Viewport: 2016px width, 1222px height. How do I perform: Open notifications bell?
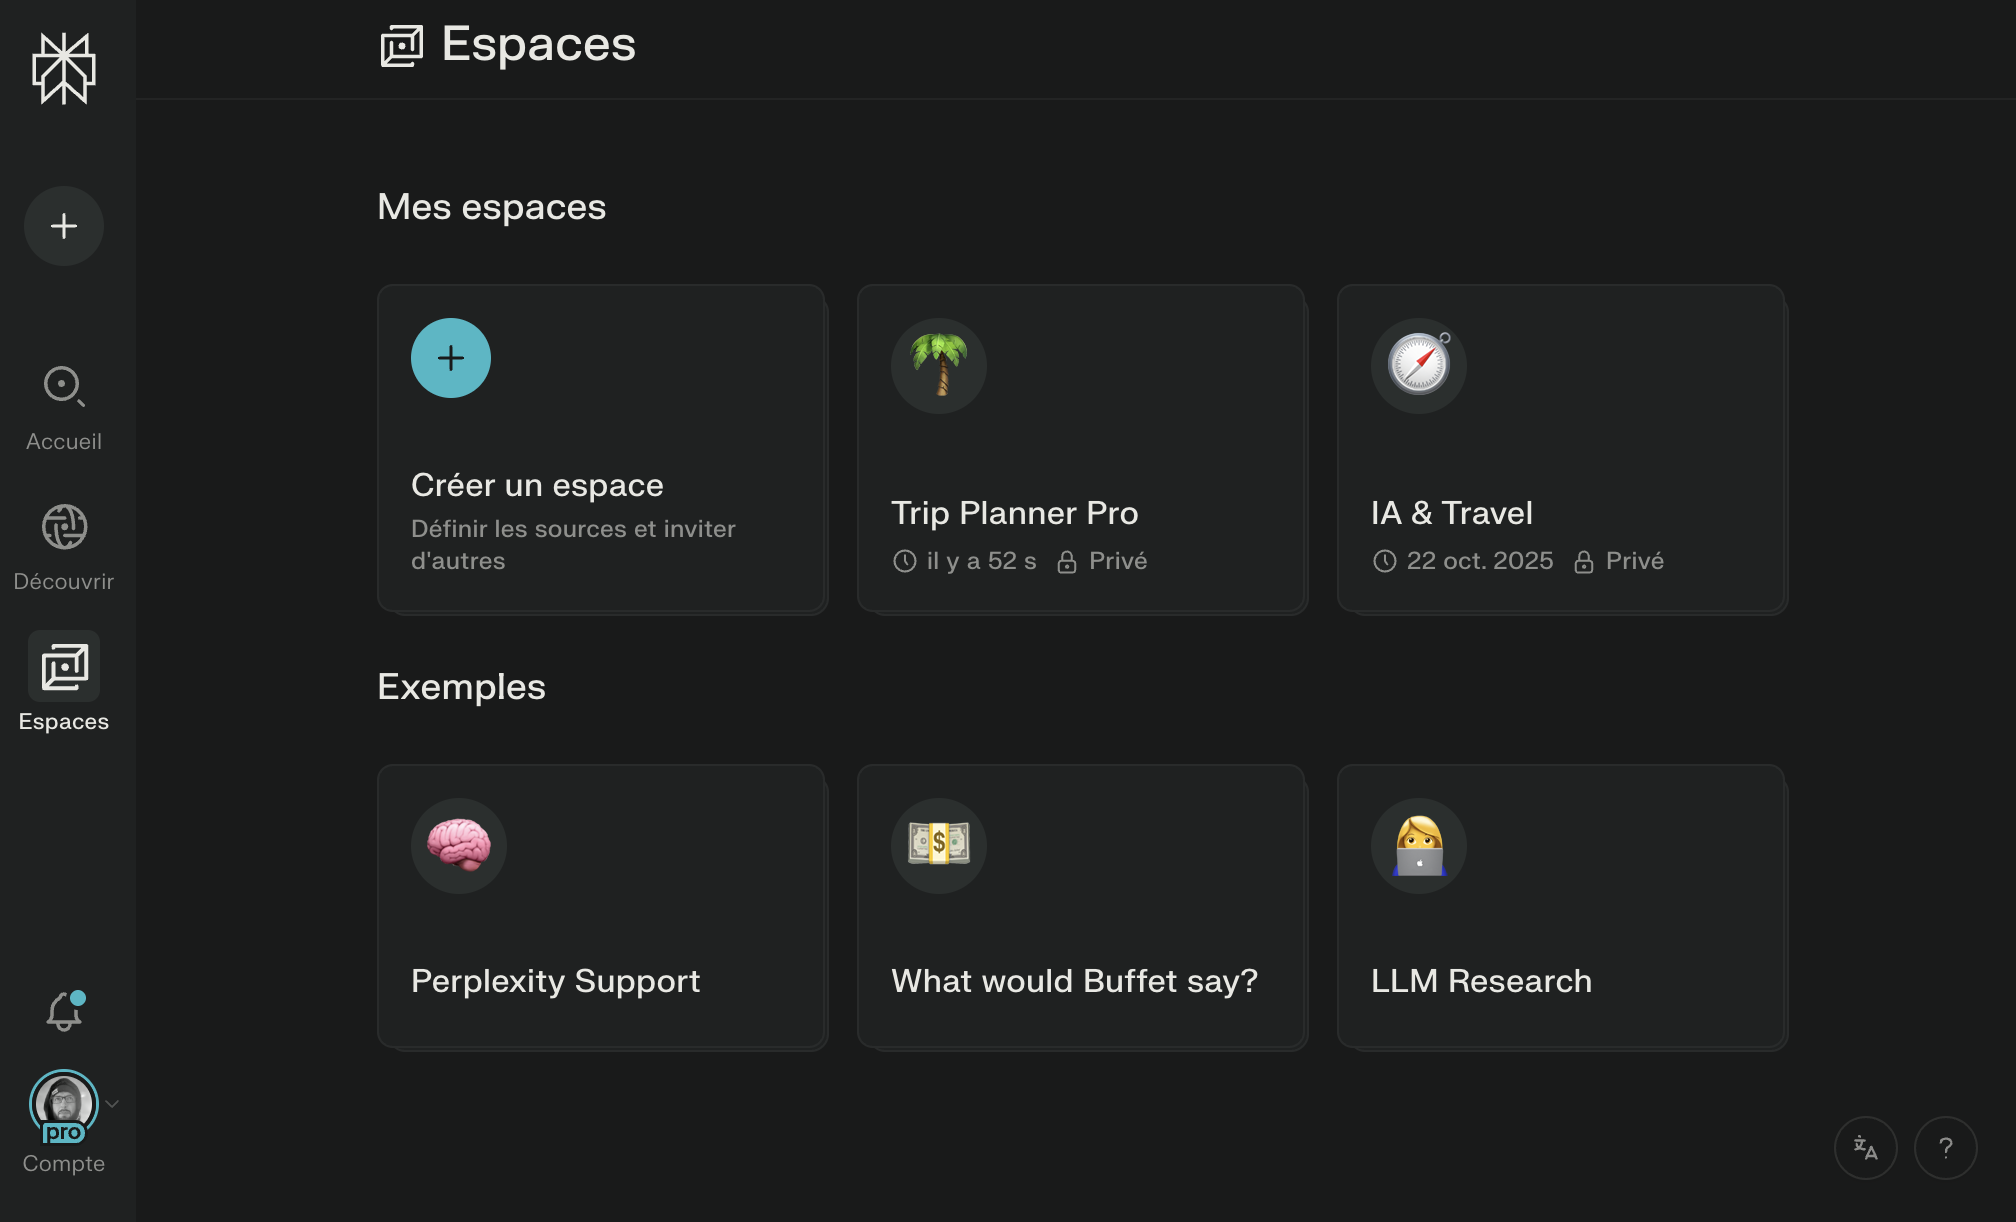pyautogui.click(x=64, y=1012)
